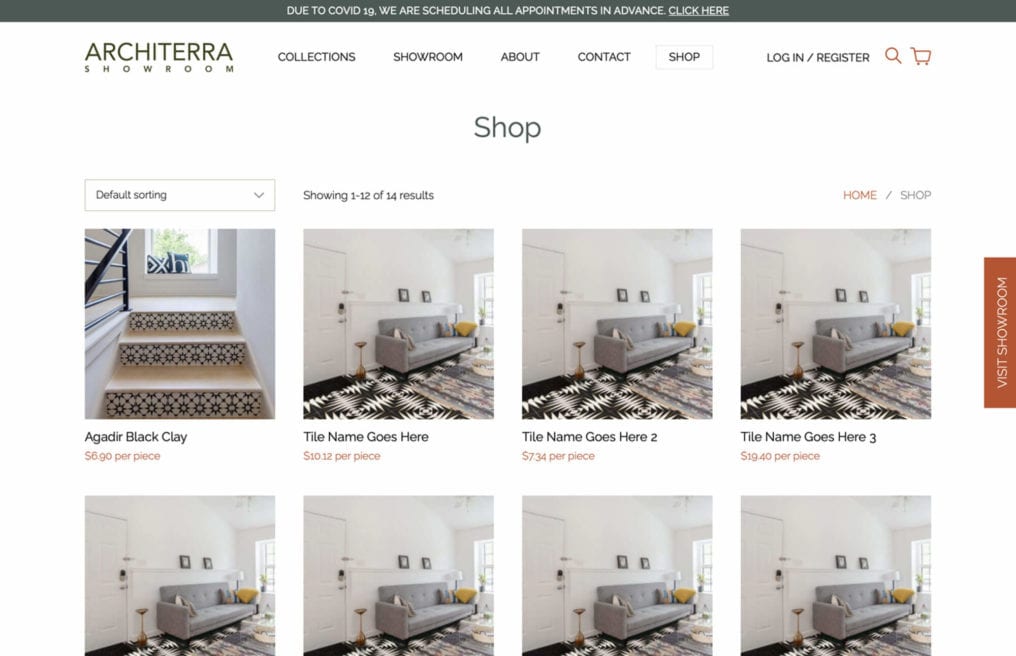The width and height of the screenshot is (1016, 656).
Task: Click the Visit Showroom side tab
Action: point(1000,333)
